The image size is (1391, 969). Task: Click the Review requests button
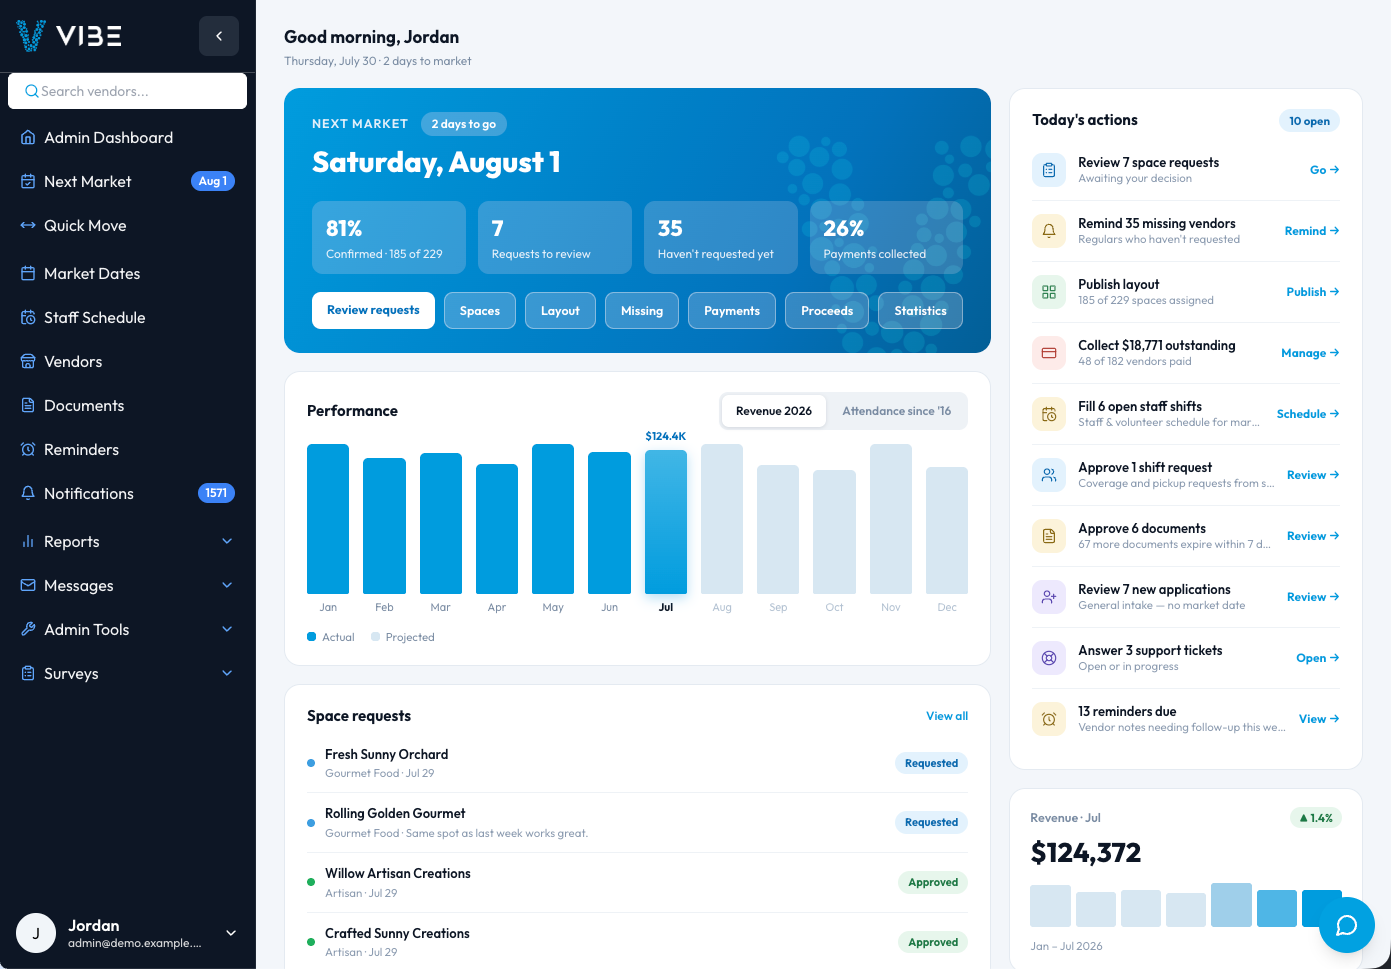pos(373,310)
